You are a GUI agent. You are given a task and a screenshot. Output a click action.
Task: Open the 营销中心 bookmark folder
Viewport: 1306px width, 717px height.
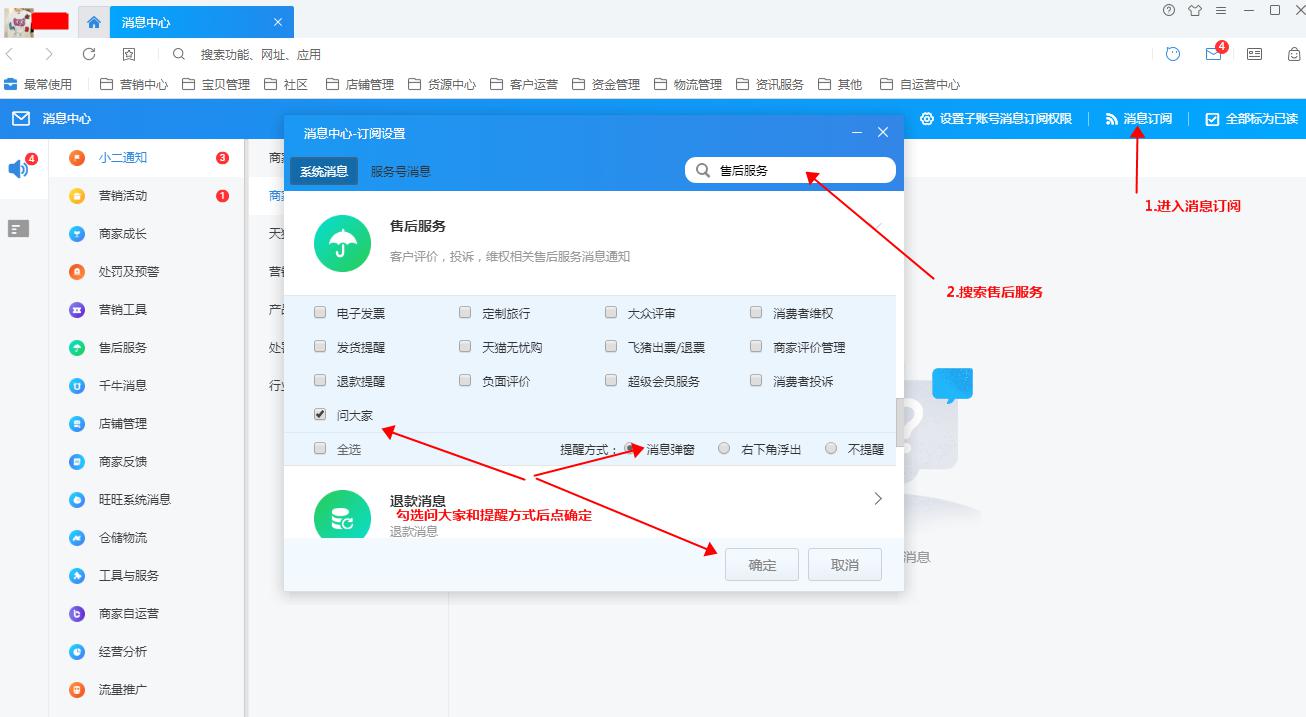pyautogui.click(x=134, y=84)
